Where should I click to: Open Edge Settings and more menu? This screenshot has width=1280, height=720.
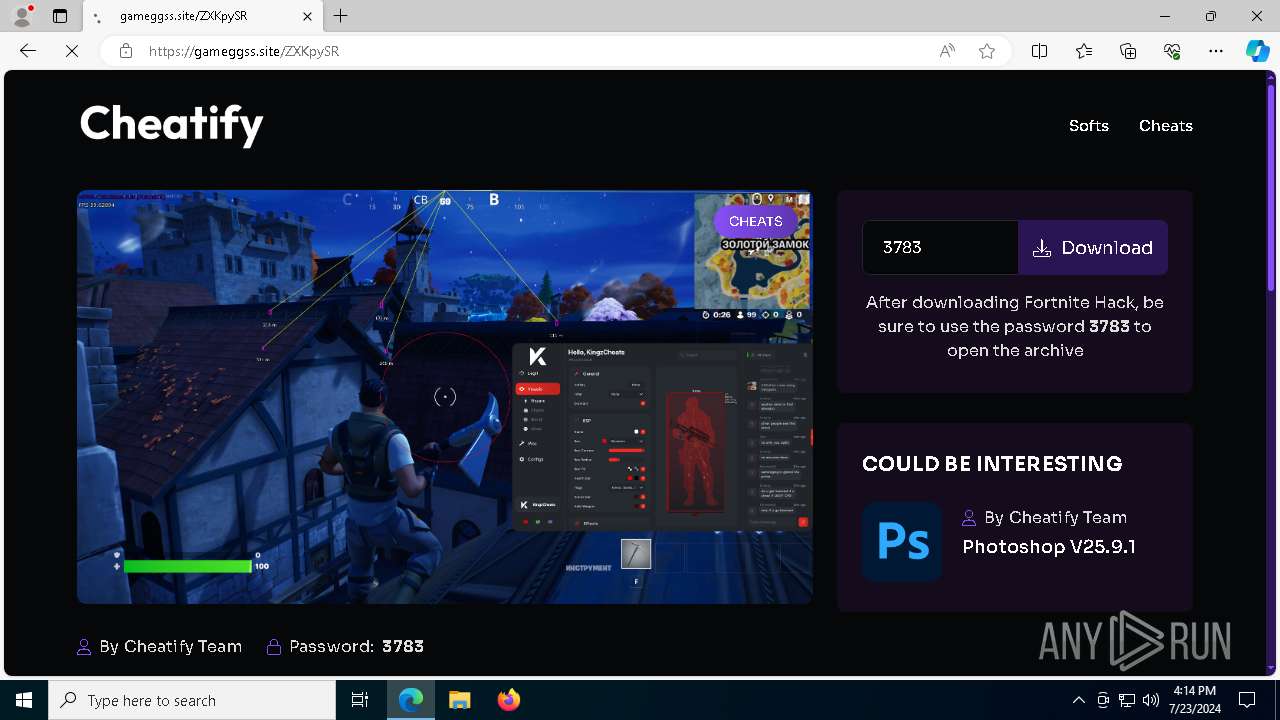point(1216,51)
